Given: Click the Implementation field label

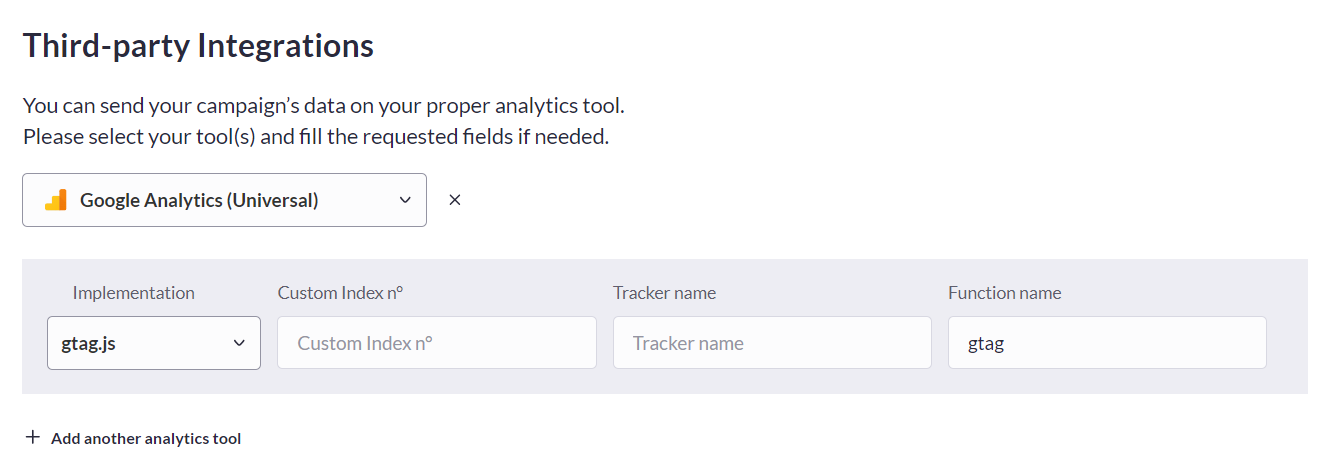Looking at the screenshot, I should (x=134, y=293).
